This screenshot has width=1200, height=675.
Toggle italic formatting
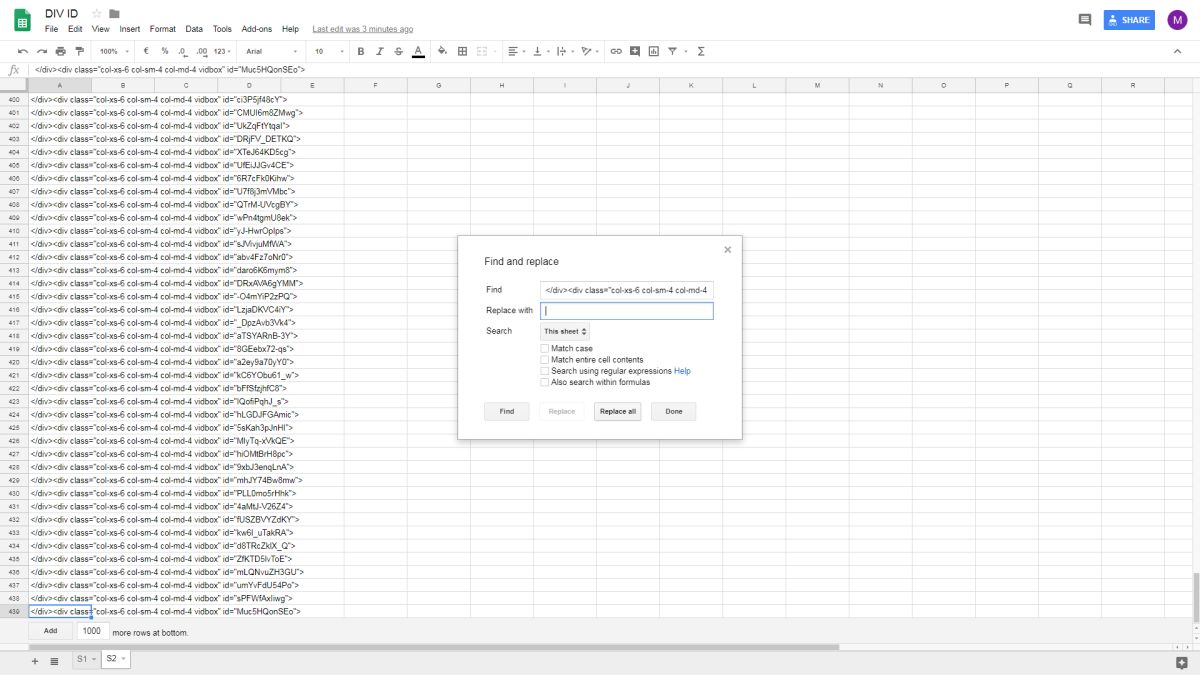click(x=380, y=51)
